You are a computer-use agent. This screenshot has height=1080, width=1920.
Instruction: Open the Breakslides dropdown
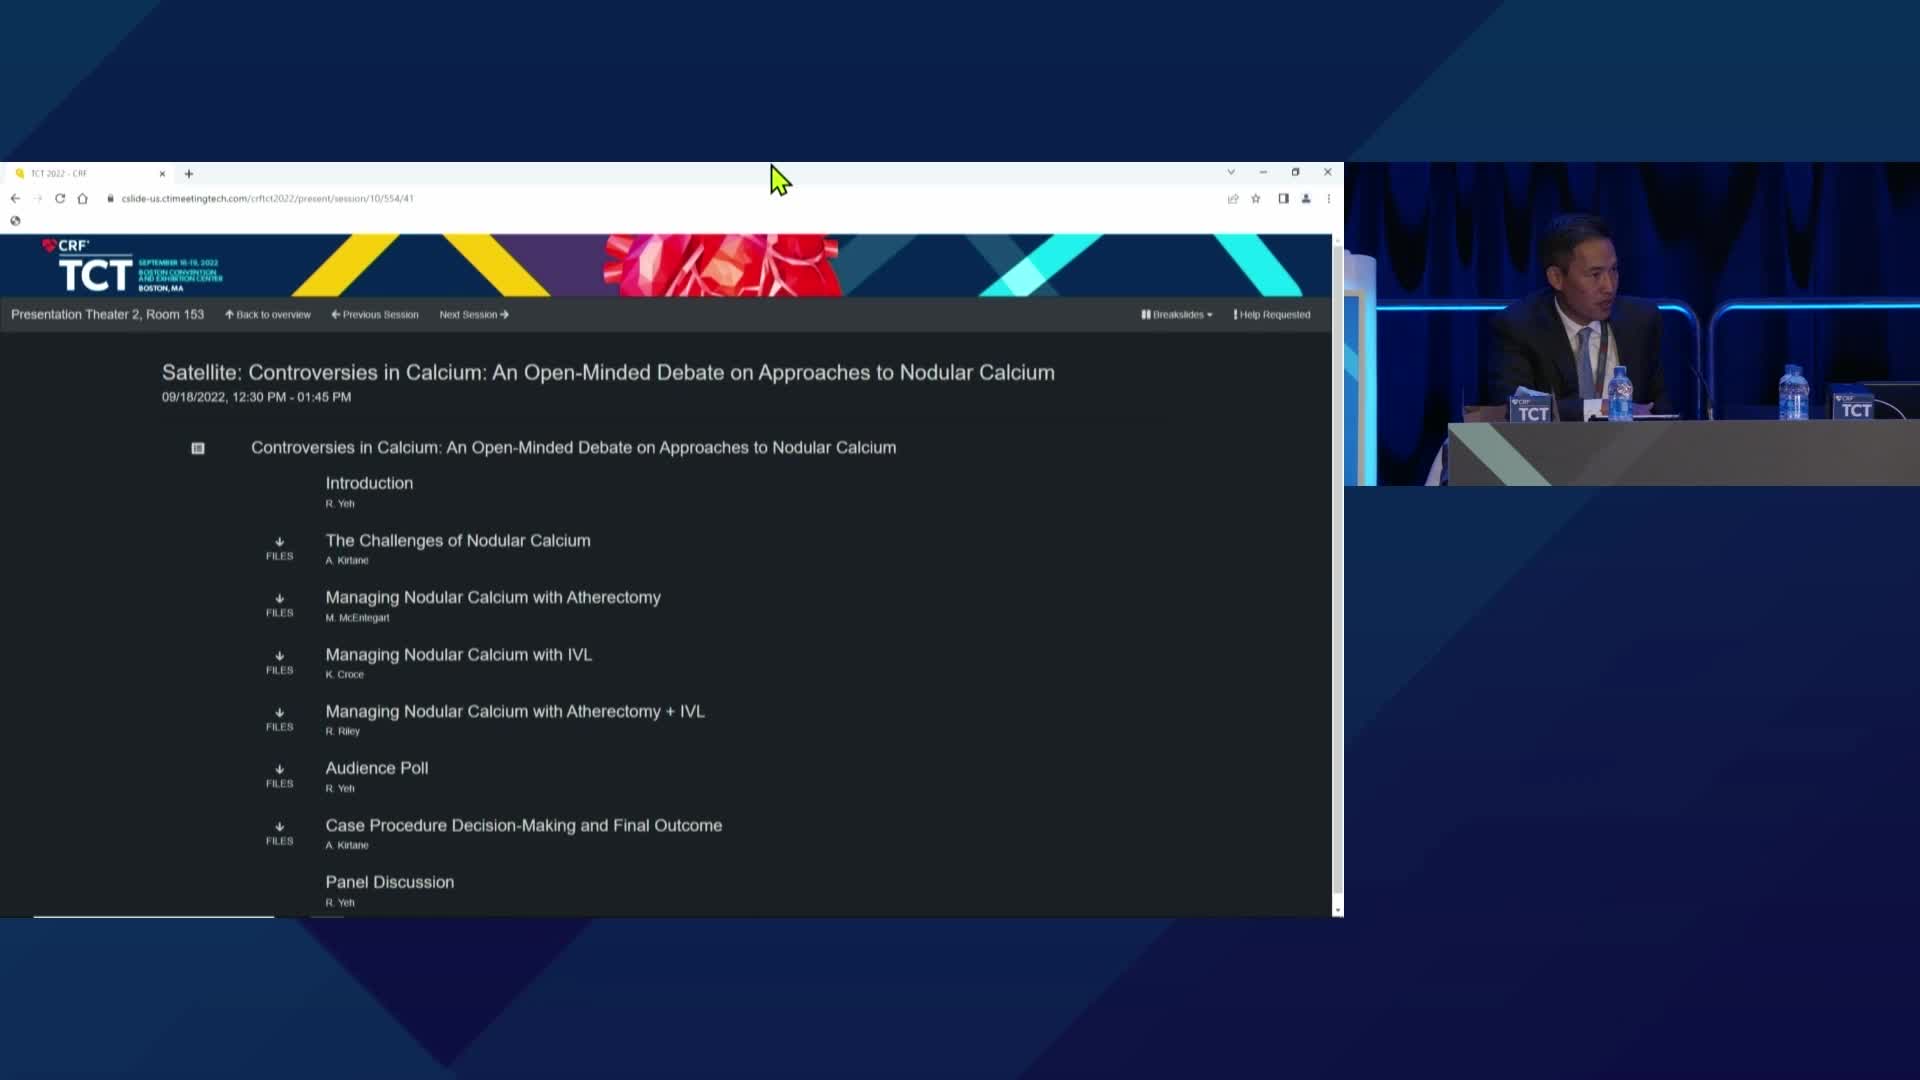tap(1177, 315)
